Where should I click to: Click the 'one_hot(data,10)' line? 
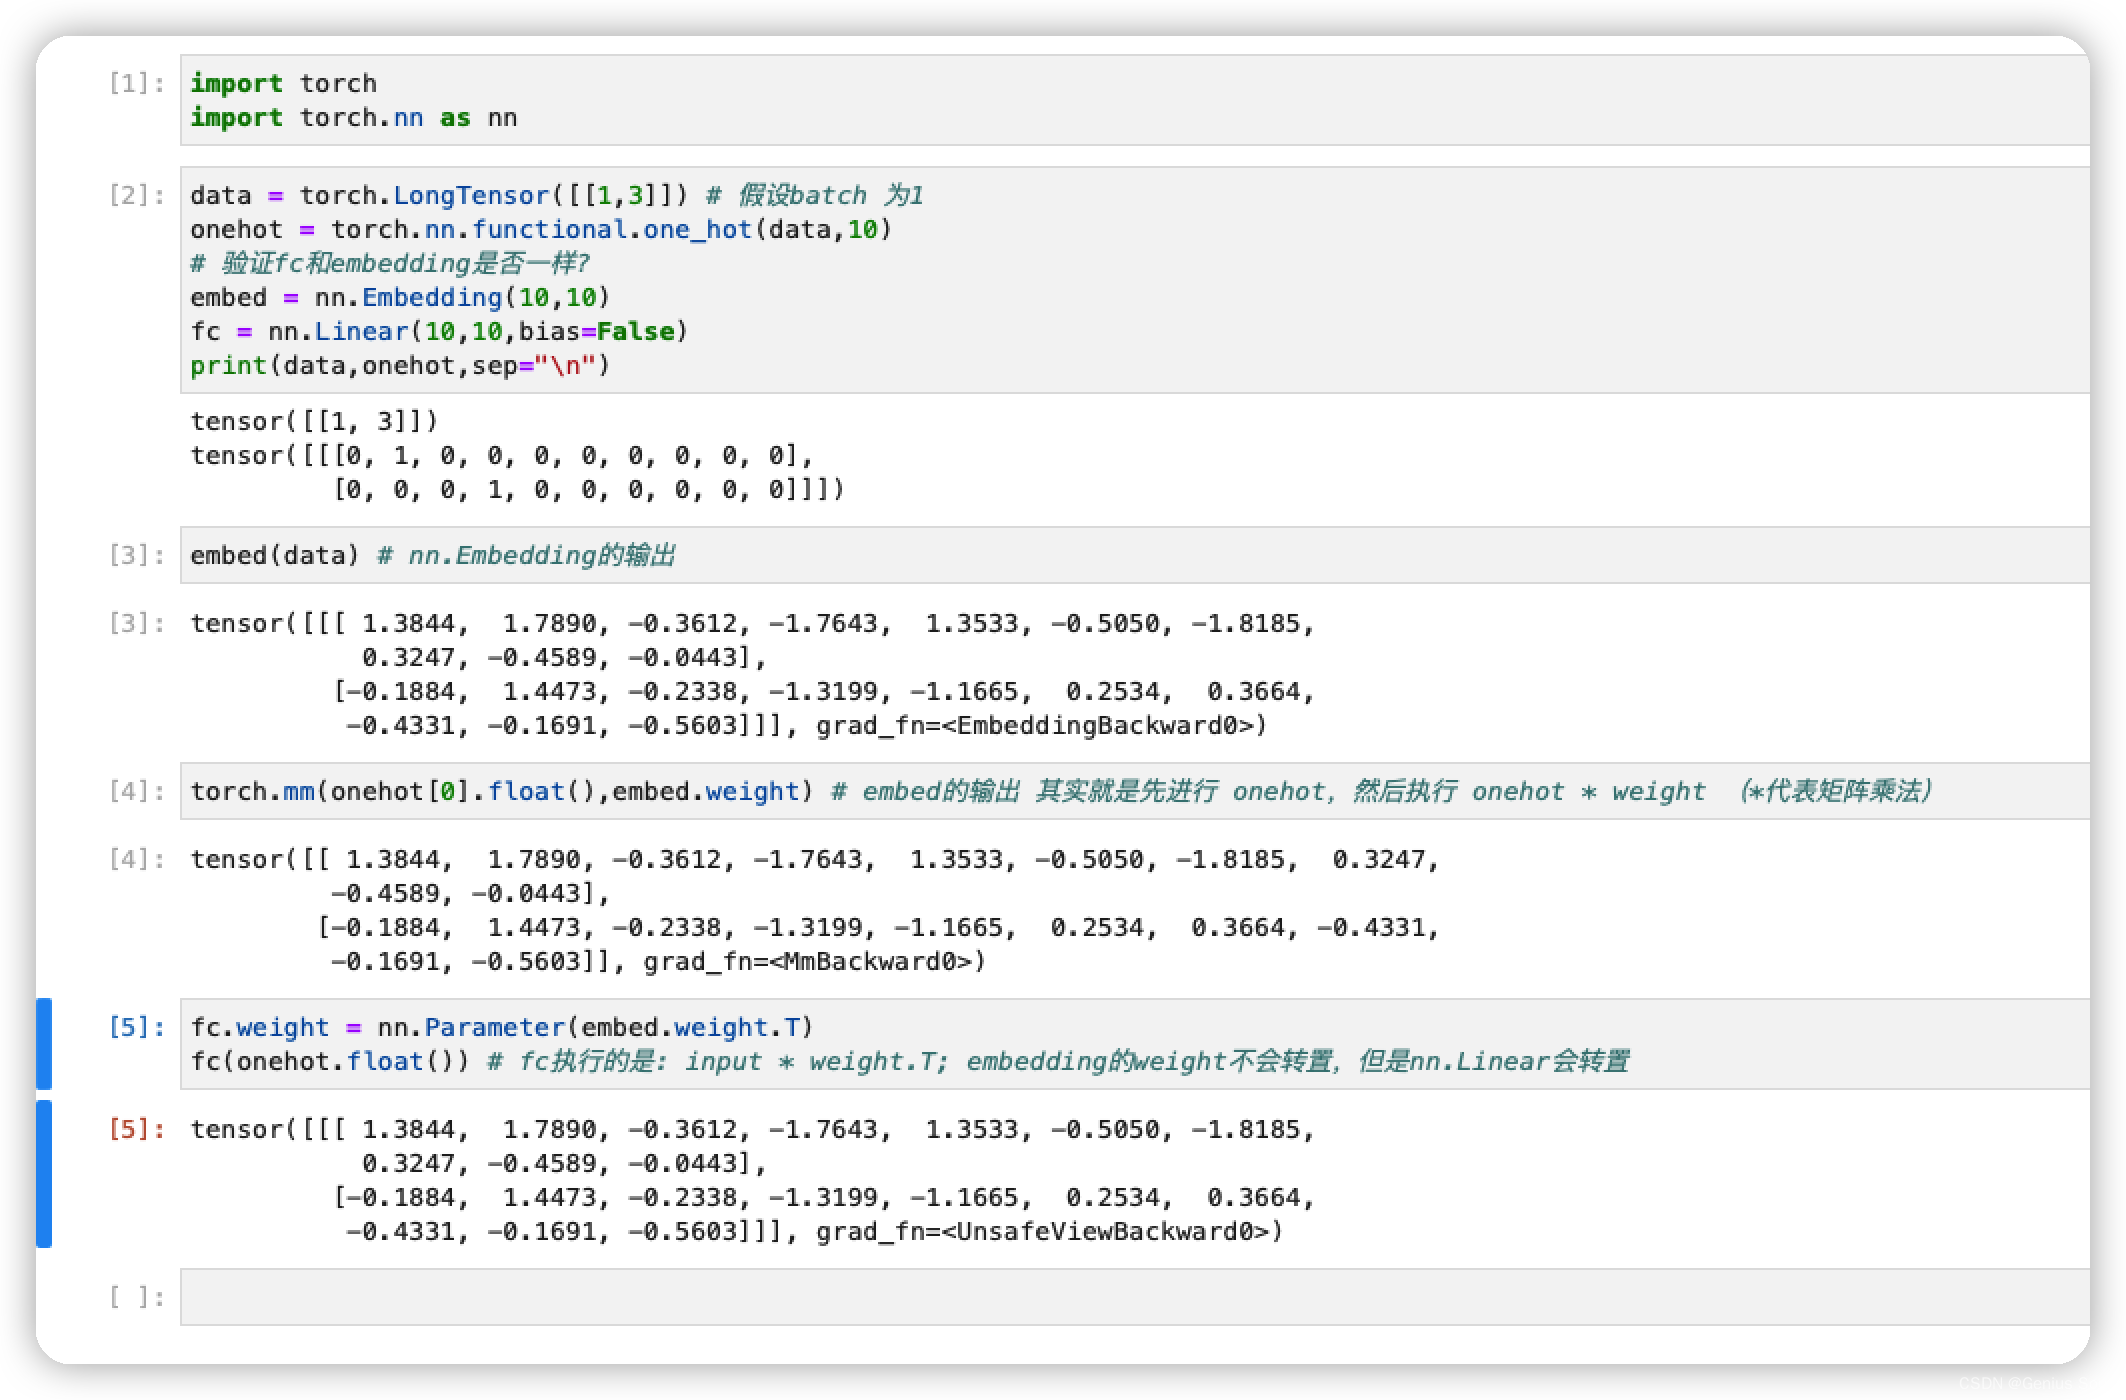(541, 230)
